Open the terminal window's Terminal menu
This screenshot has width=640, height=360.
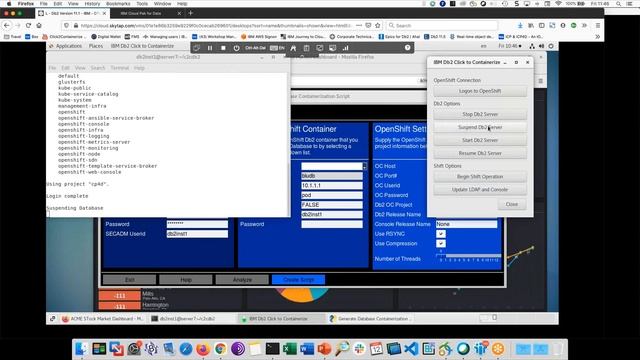[120, 68]
